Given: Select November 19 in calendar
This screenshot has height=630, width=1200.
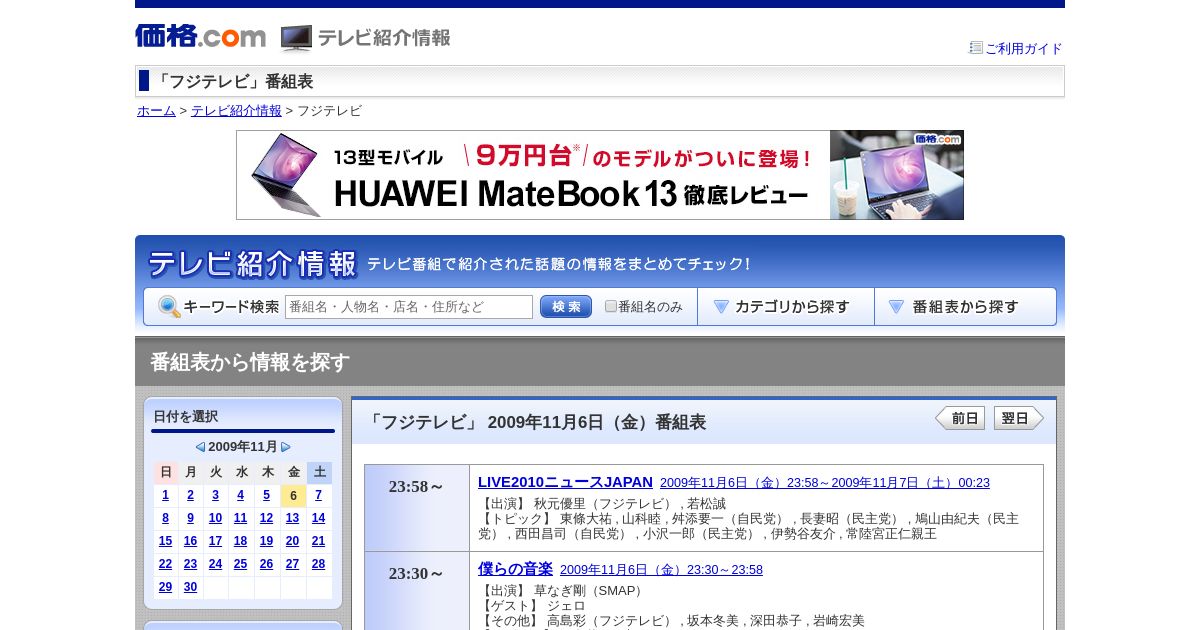Looking at the screenshot, I should pyautogui.click(x=266, y=541).
